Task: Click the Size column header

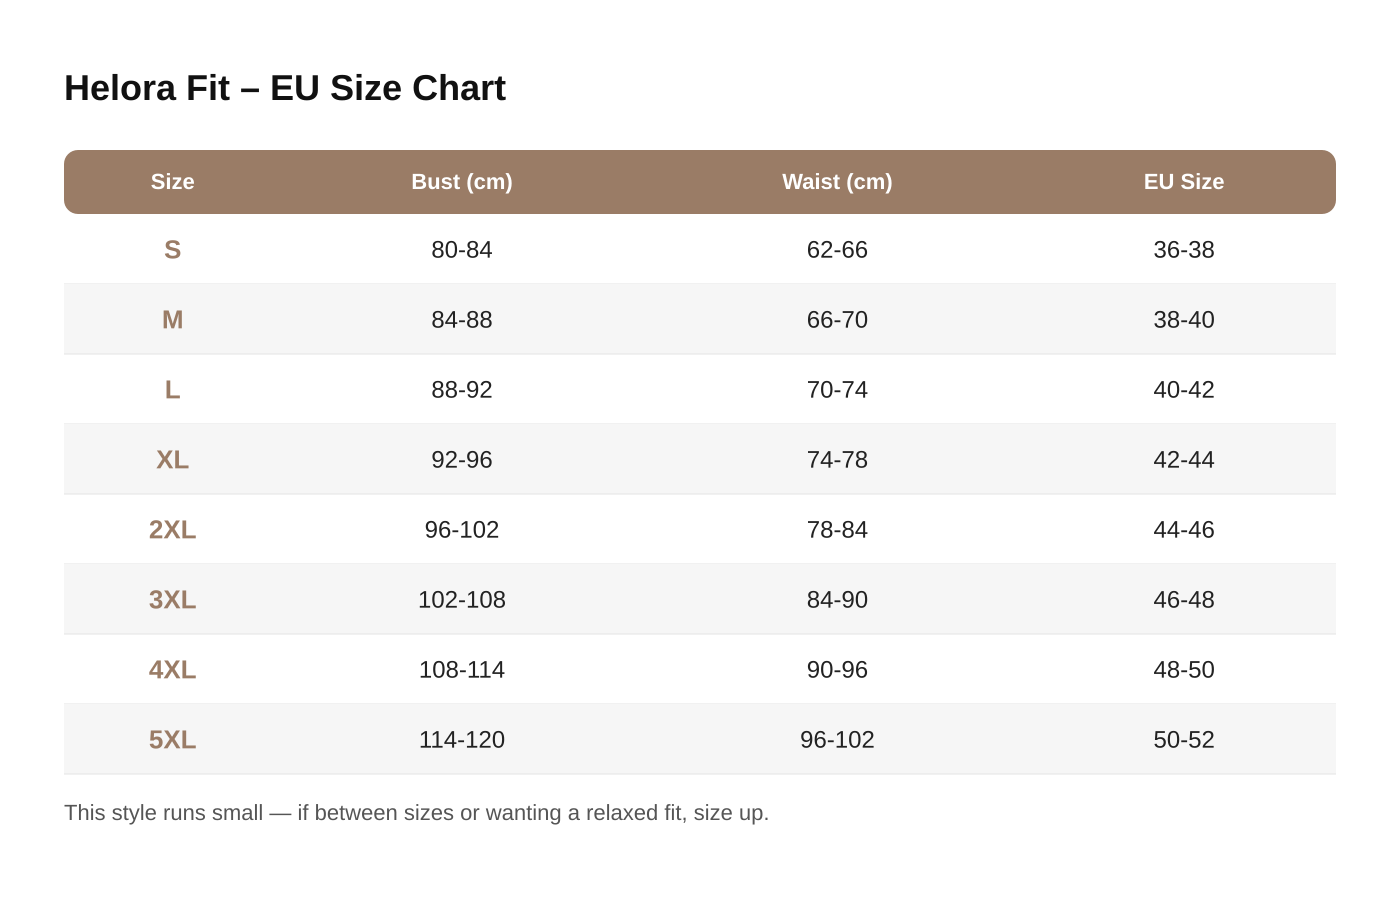Action: [x=172, y=182]
